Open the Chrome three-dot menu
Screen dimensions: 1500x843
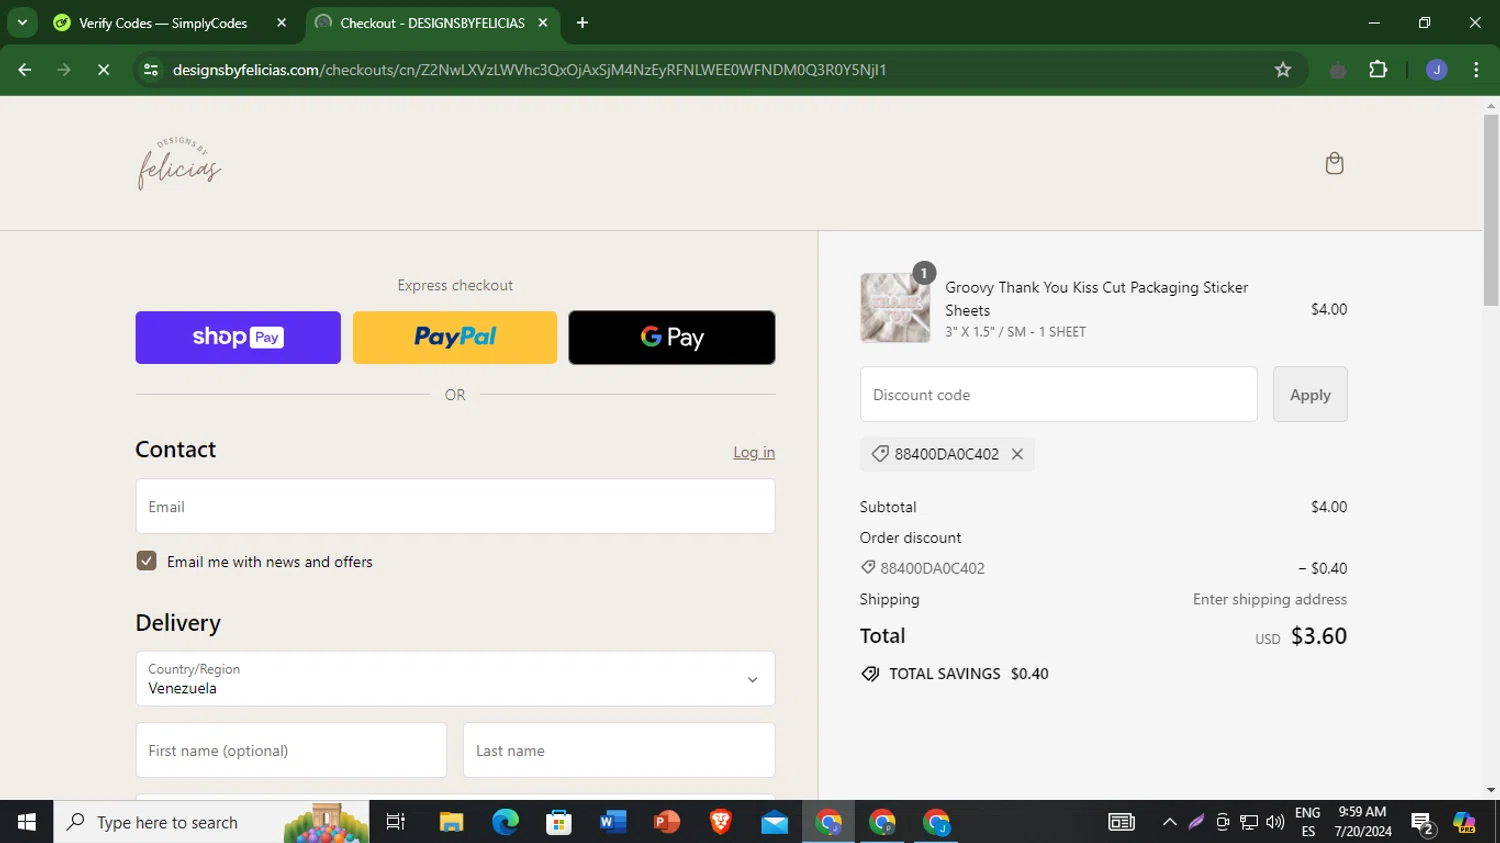[1476, 70]
